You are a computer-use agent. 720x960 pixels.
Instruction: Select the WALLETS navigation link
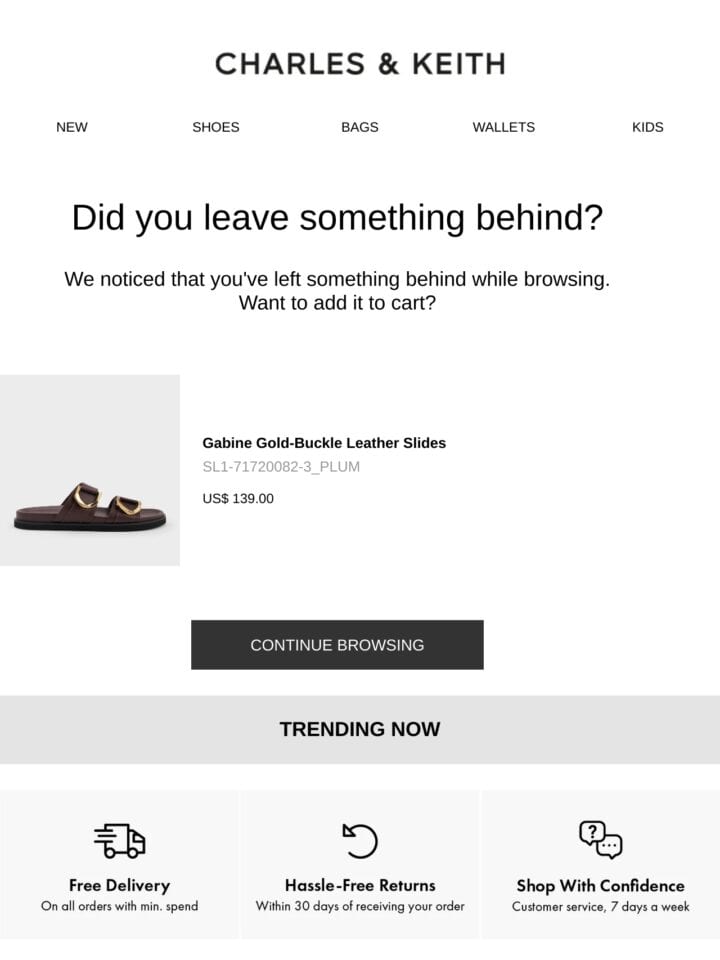click(504, 127)
